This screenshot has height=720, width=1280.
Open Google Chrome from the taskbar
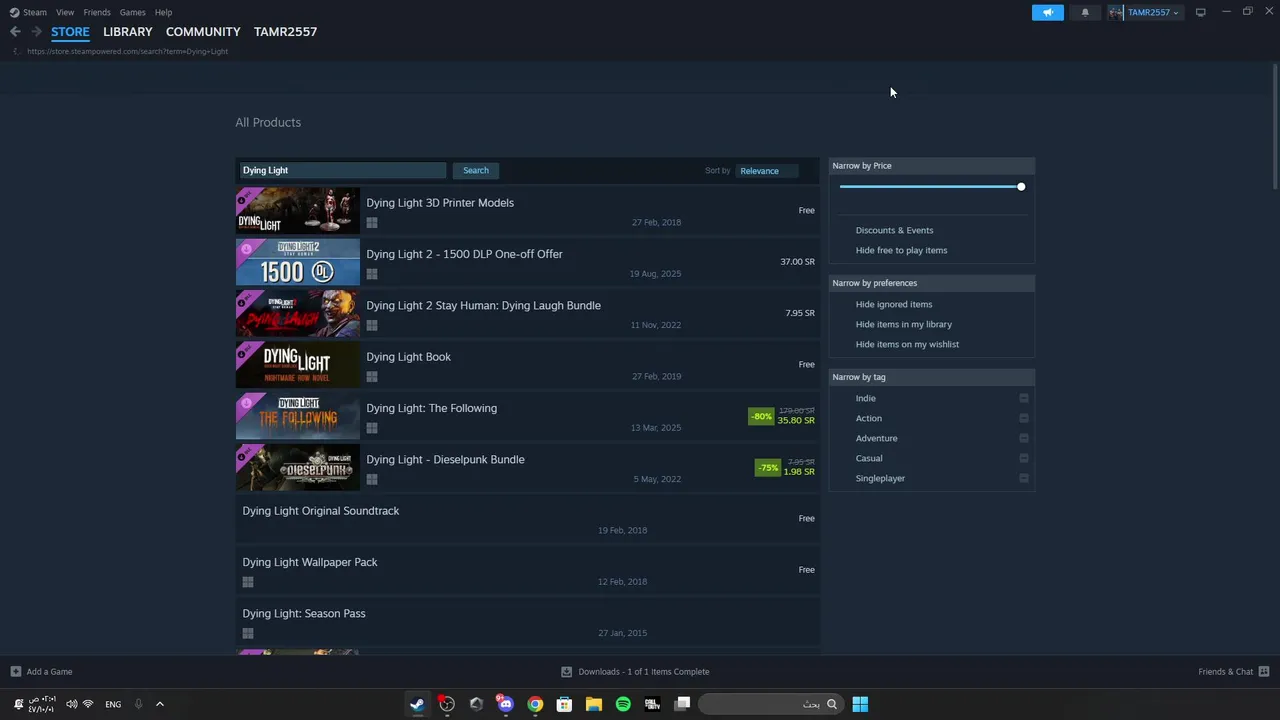pyautogui.click(x=535, y=704)
